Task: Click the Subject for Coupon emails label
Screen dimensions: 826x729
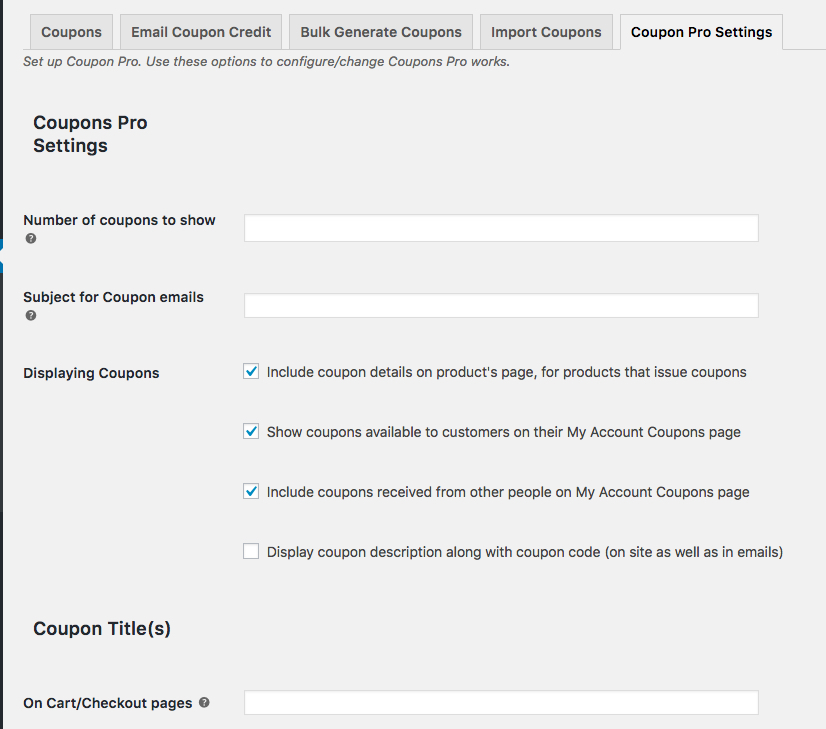Action: (x=113, y=297)
